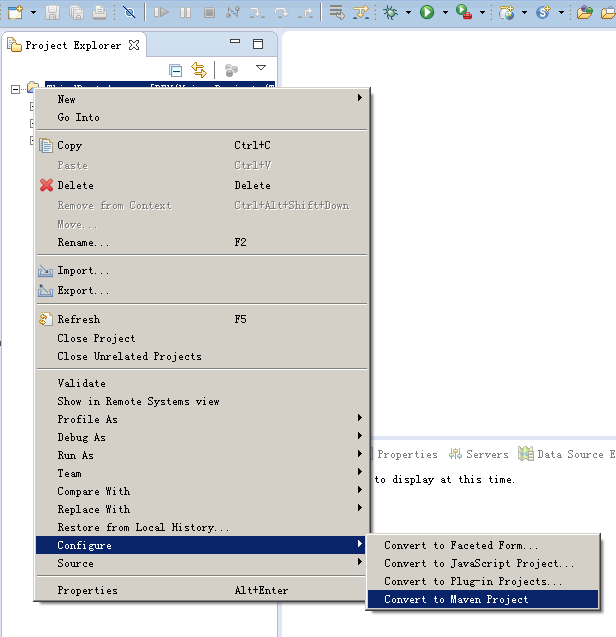Toggle Skip All Breakpoints icon

[129, 13]
